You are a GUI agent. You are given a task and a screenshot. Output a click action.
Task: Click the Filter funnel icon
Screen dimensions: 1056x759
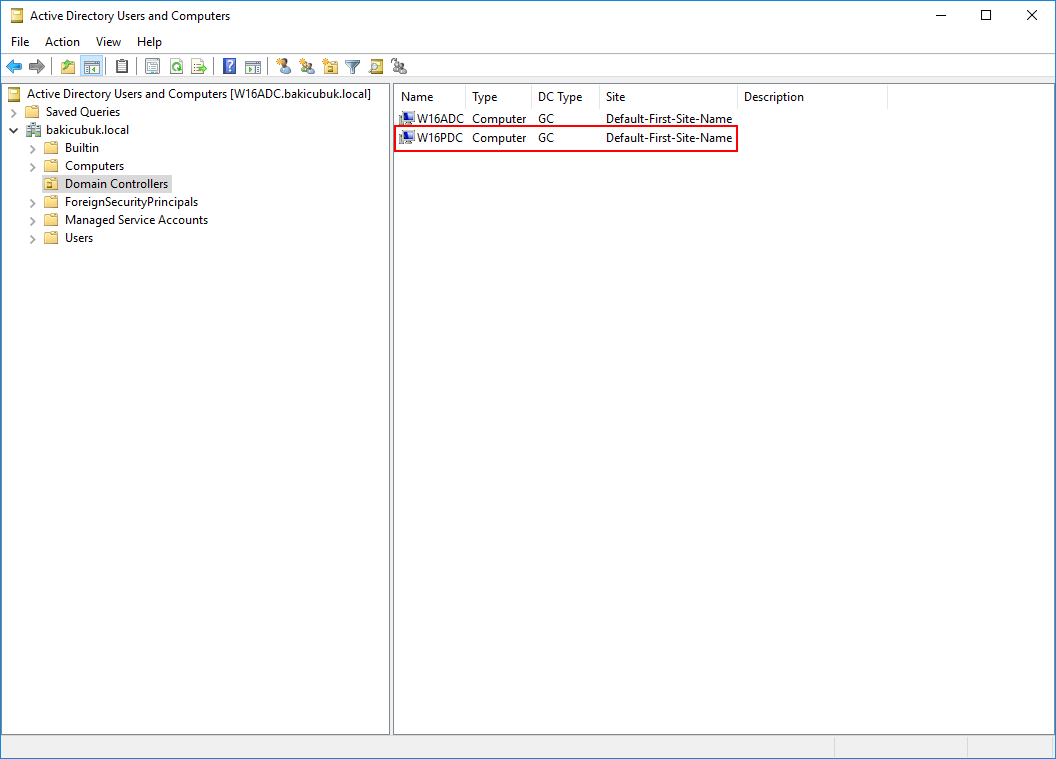coord(353,67)
